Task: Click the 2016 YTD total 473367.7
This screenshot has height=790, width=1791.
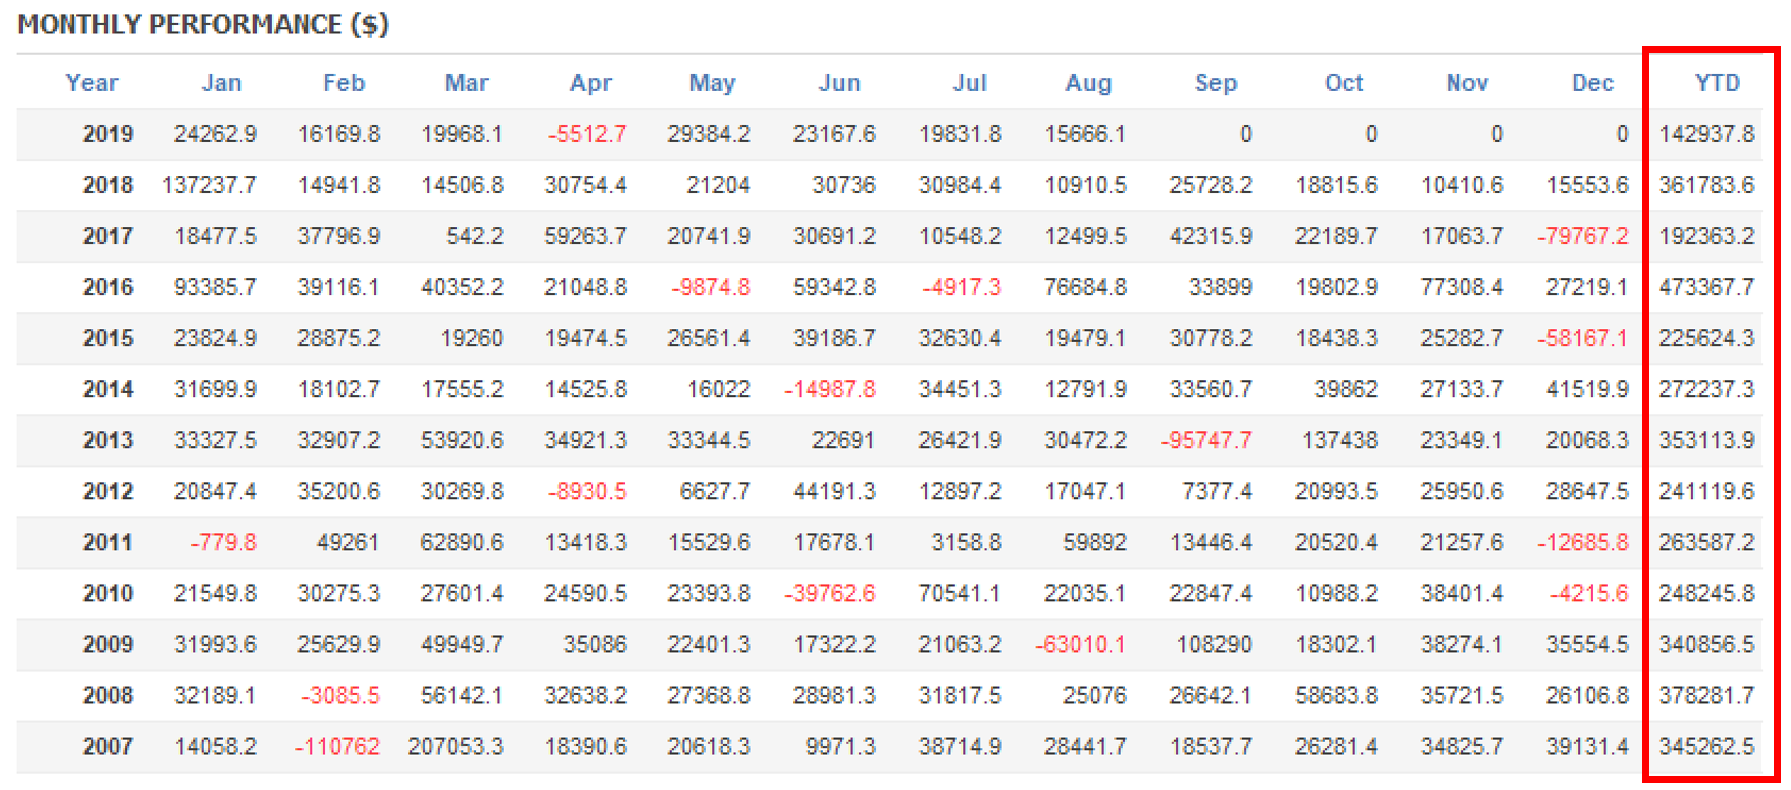Action: click(x=1706, y=287)
